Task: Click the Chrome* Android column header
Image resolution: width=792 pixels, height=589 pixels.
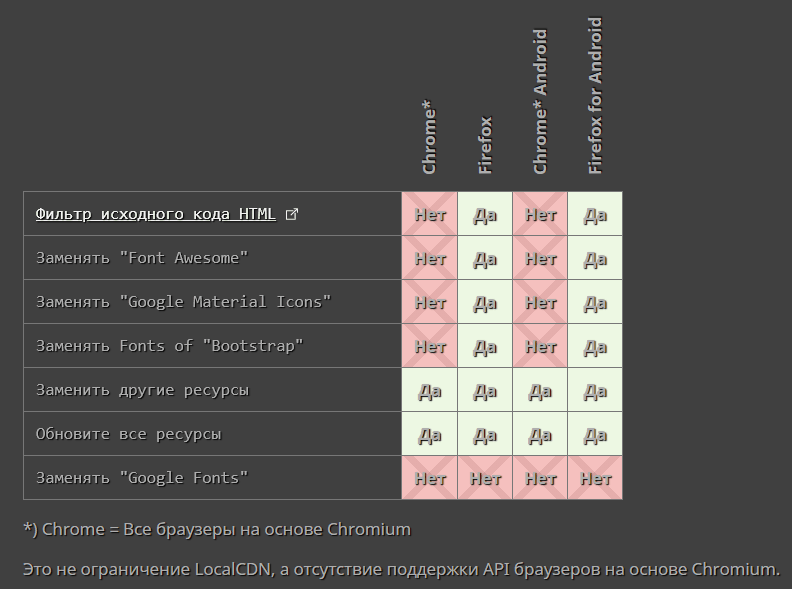Action: [540, 102]
